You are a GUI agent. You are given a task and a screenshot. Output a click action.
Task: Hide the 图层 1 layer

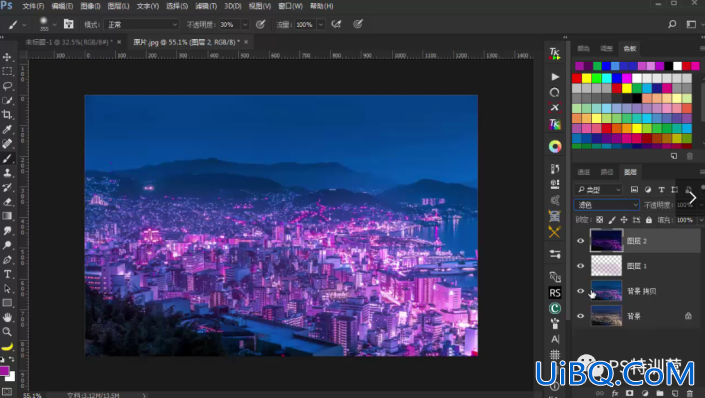click(x=580, y=266)
